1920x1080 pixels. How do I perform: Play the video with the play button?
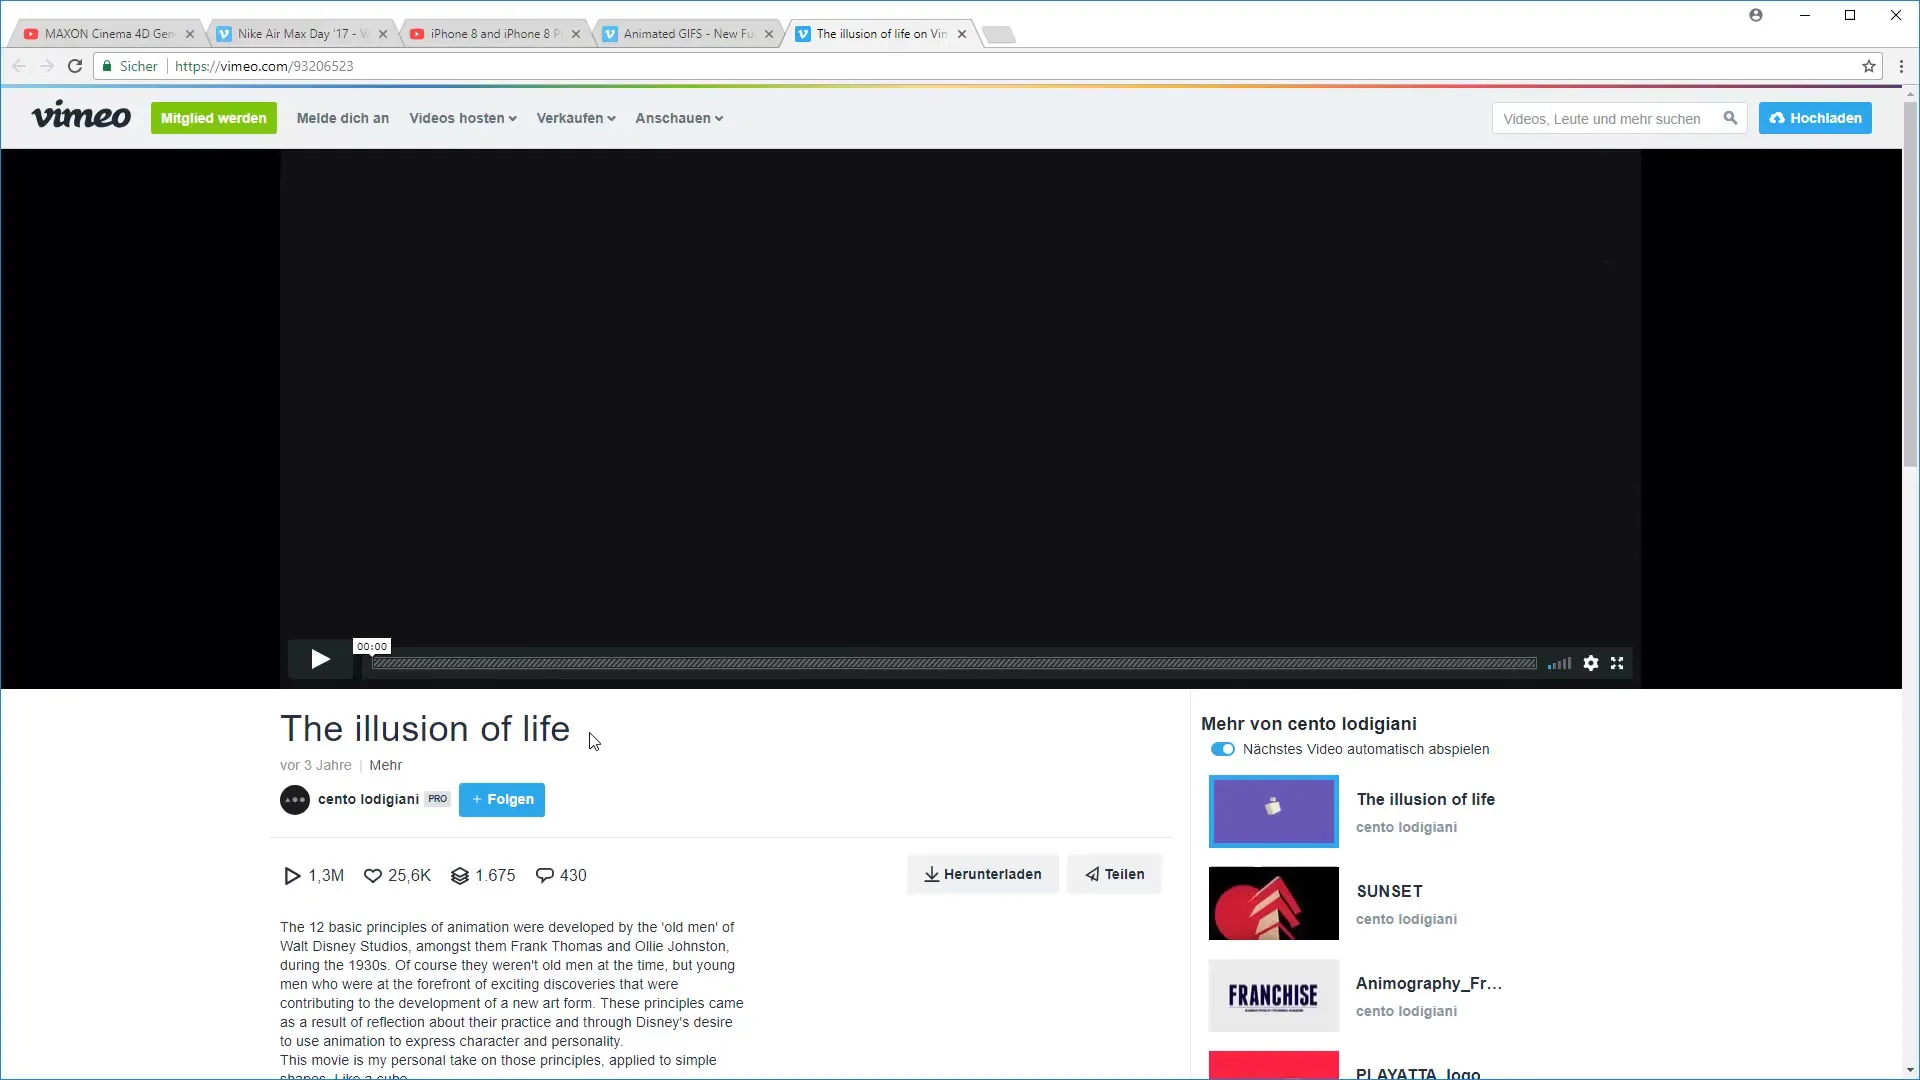320,659
